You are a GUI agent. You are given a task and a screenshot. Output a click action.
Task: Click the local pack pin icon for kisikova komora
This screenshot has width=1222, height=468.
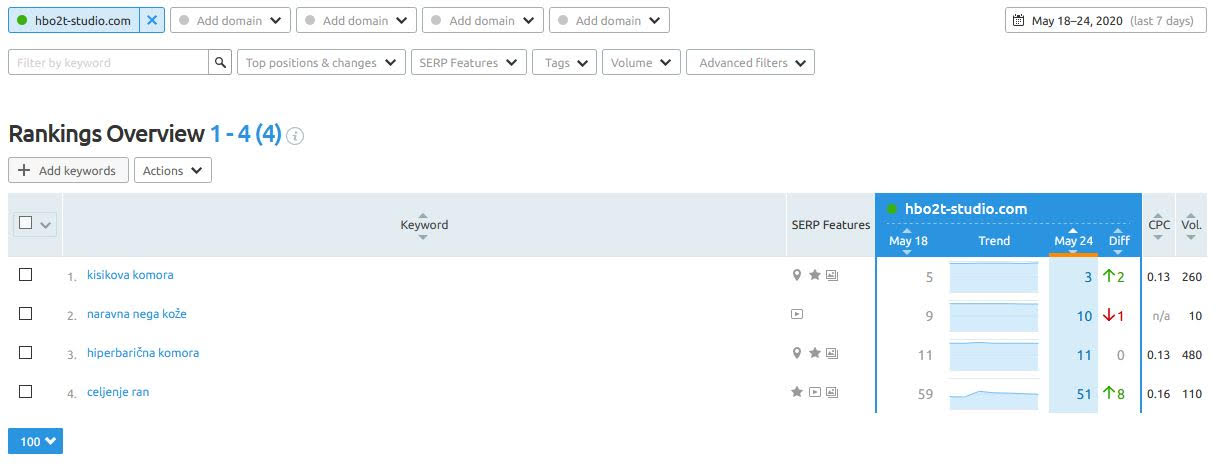(x=797, y=275)
